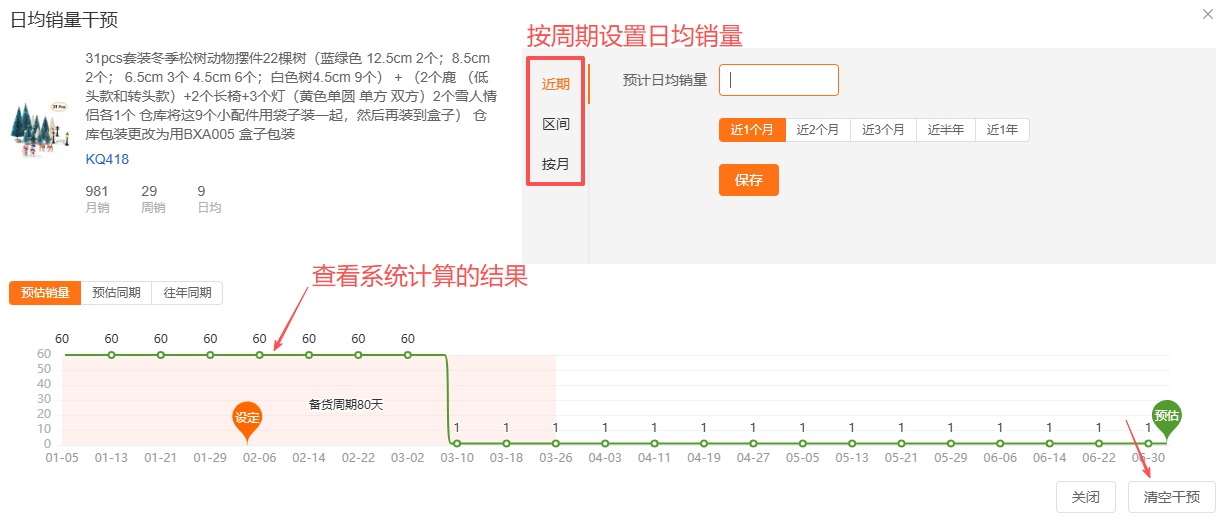Viewport: 1232px width, 523px height.
Task: Close the dialog with the X icon
Action: 1207,13
